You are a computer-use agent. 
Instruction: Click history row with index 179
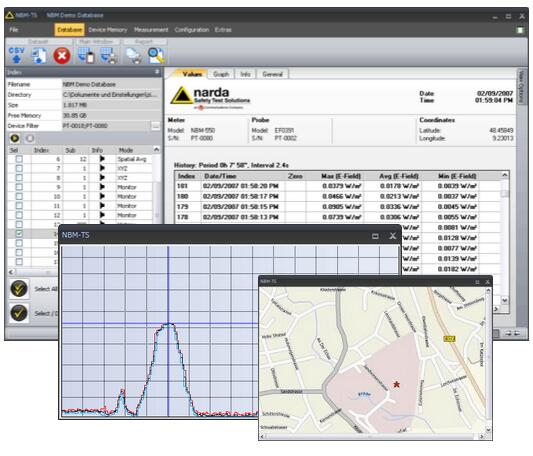(338, 207)
